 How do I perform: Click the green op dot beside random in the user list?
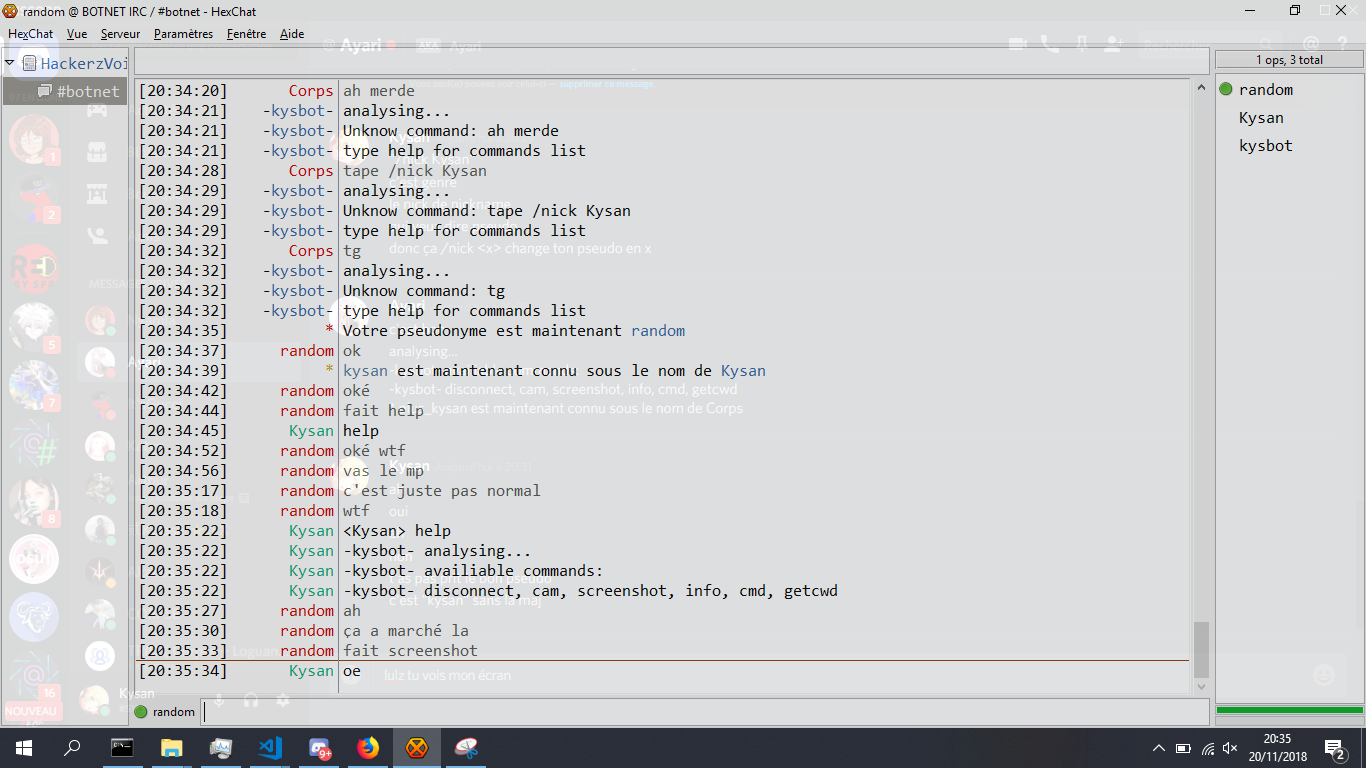(1226, 90)
